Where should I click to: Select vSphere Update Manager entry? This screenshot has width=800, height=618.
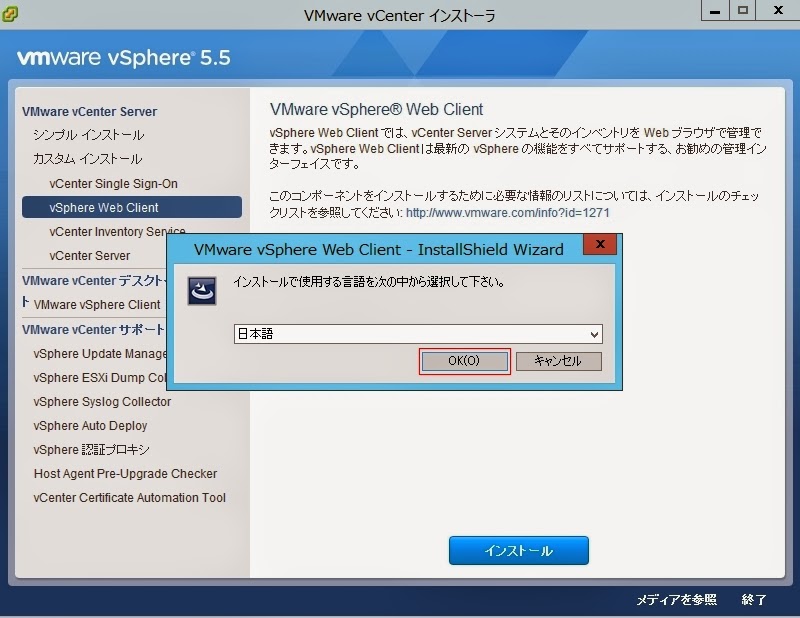100,354
